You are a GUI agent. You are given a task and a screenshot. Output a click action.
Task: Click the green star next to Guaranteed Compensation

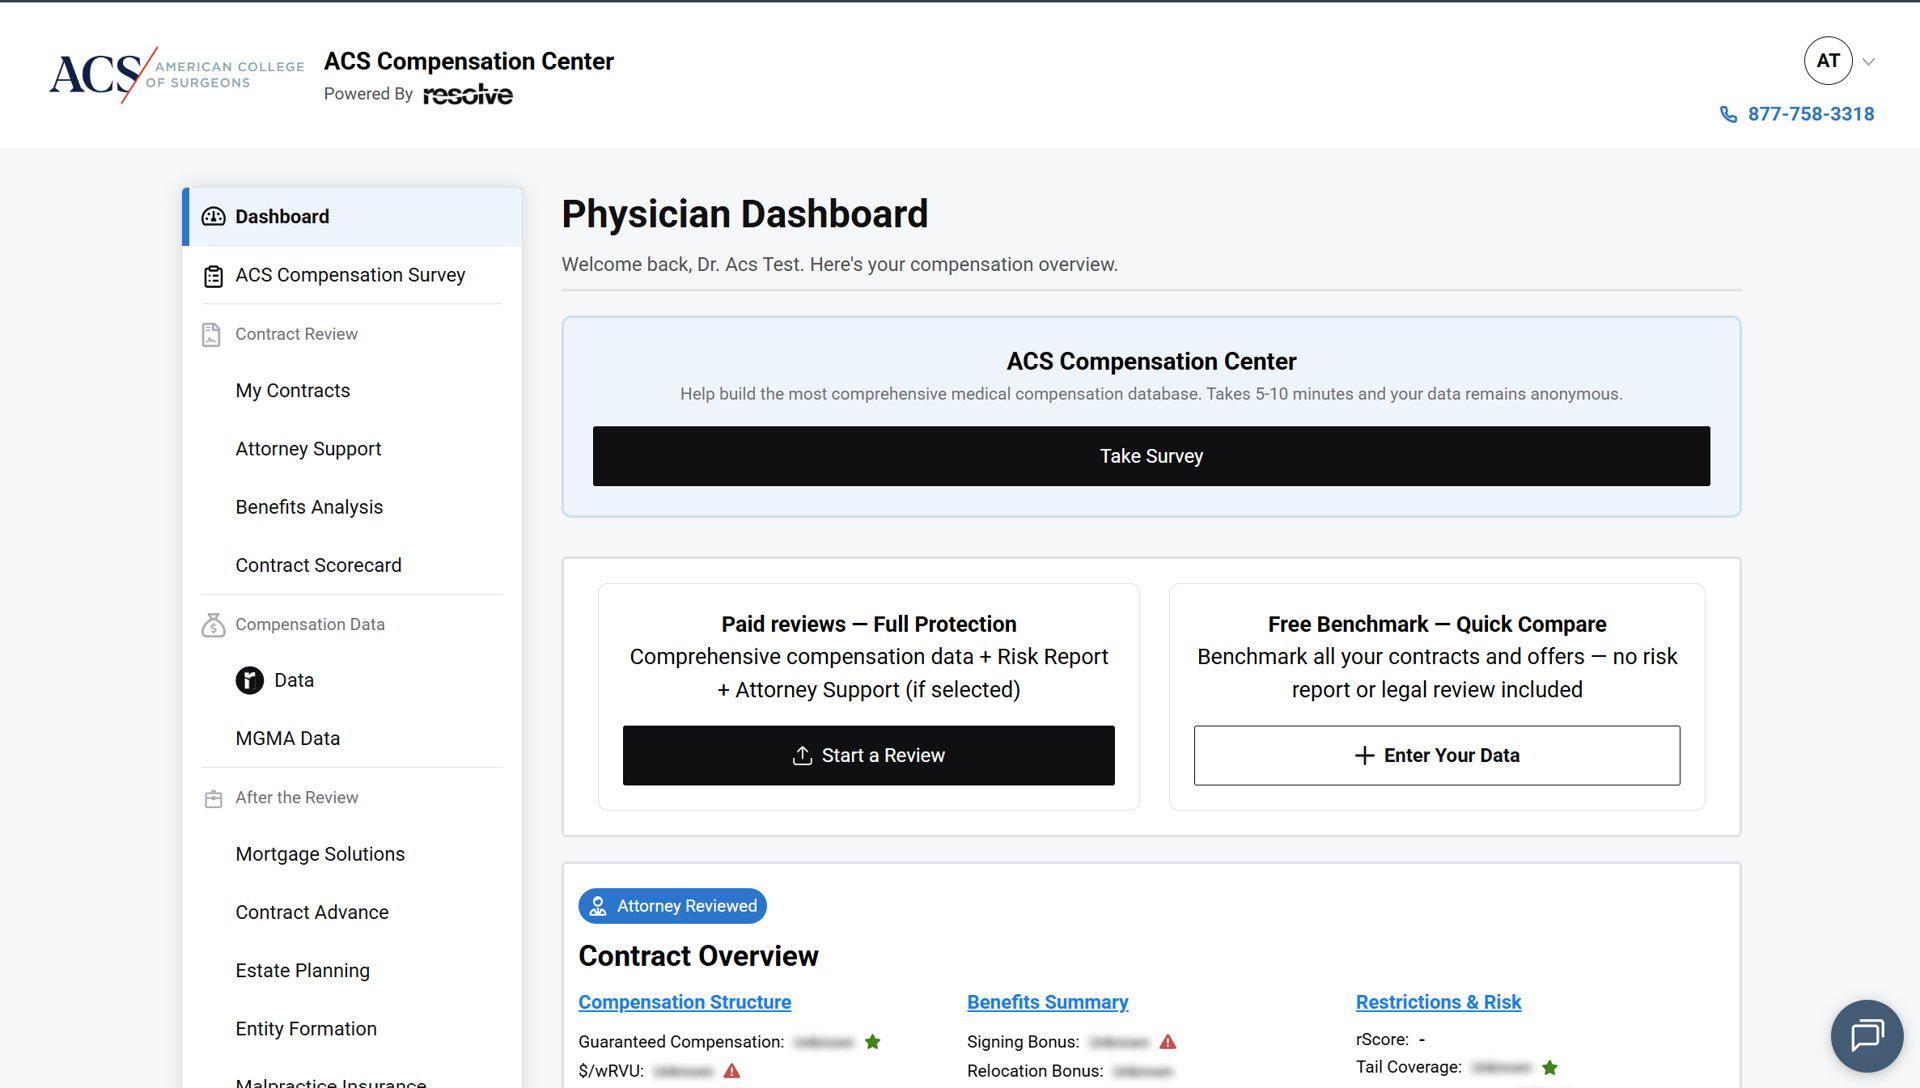point(872,1042)
